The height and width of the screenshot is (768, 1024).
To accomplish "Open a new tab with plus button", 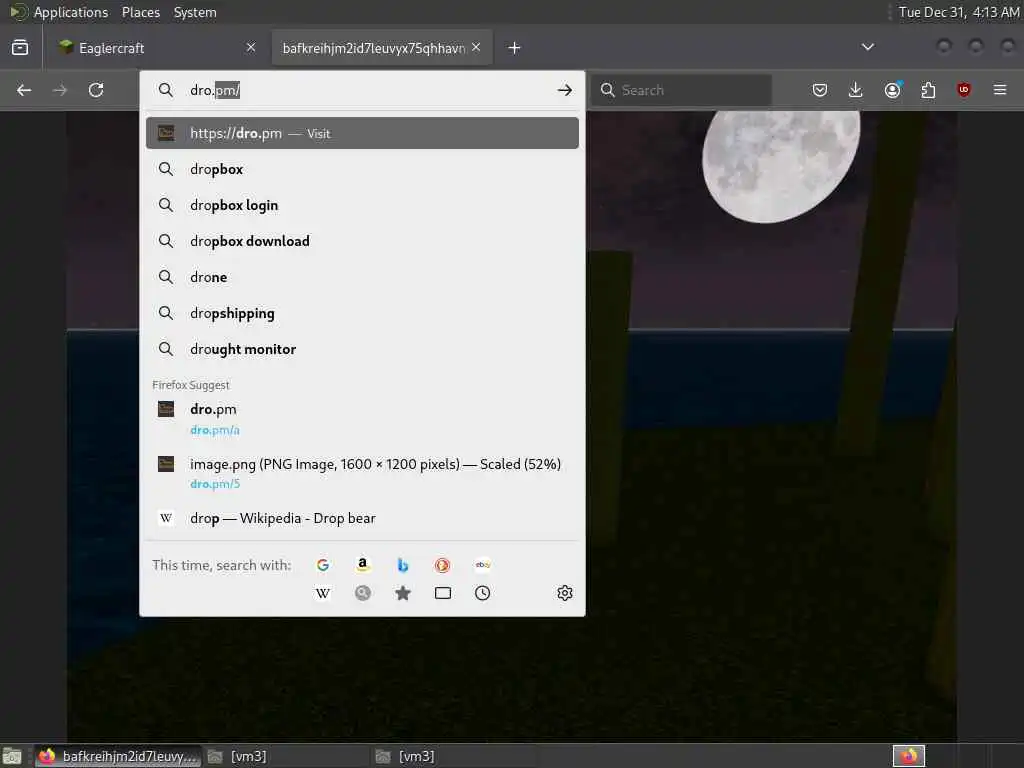I will pyautogui.click(x=515, y=48).
